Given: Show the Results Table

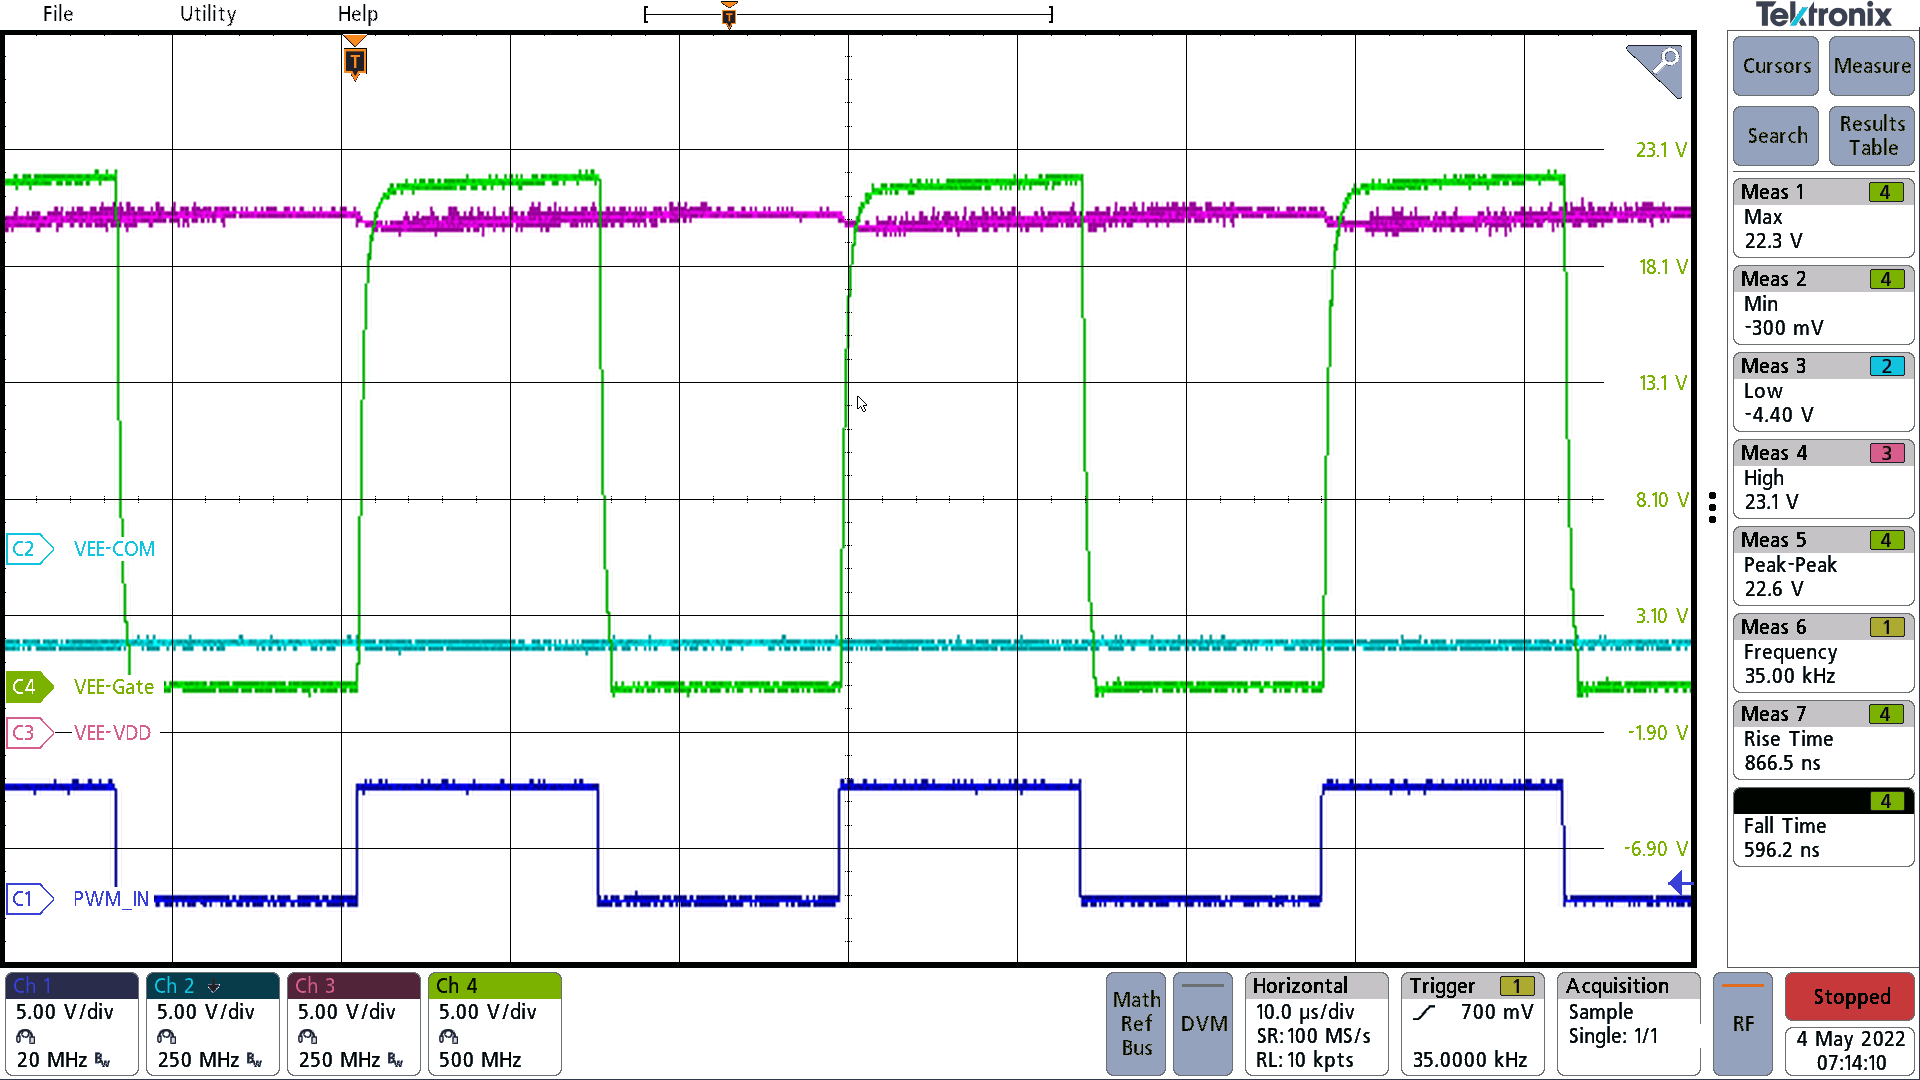Looking at the screenshot, I should click(x=1870, y=135).
